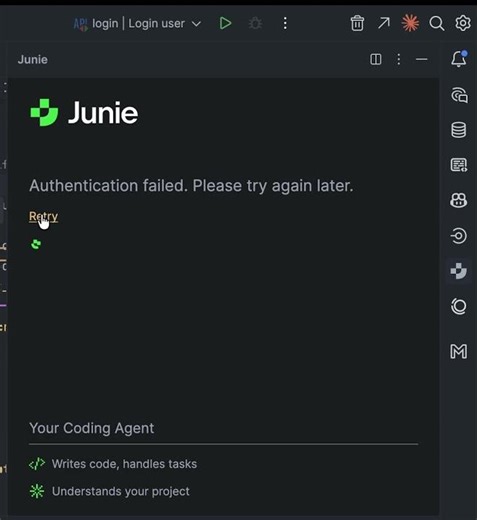Open the login | Login user run configuration dropdown
This screenshot has height=520, width=477.
pos(137,24)
